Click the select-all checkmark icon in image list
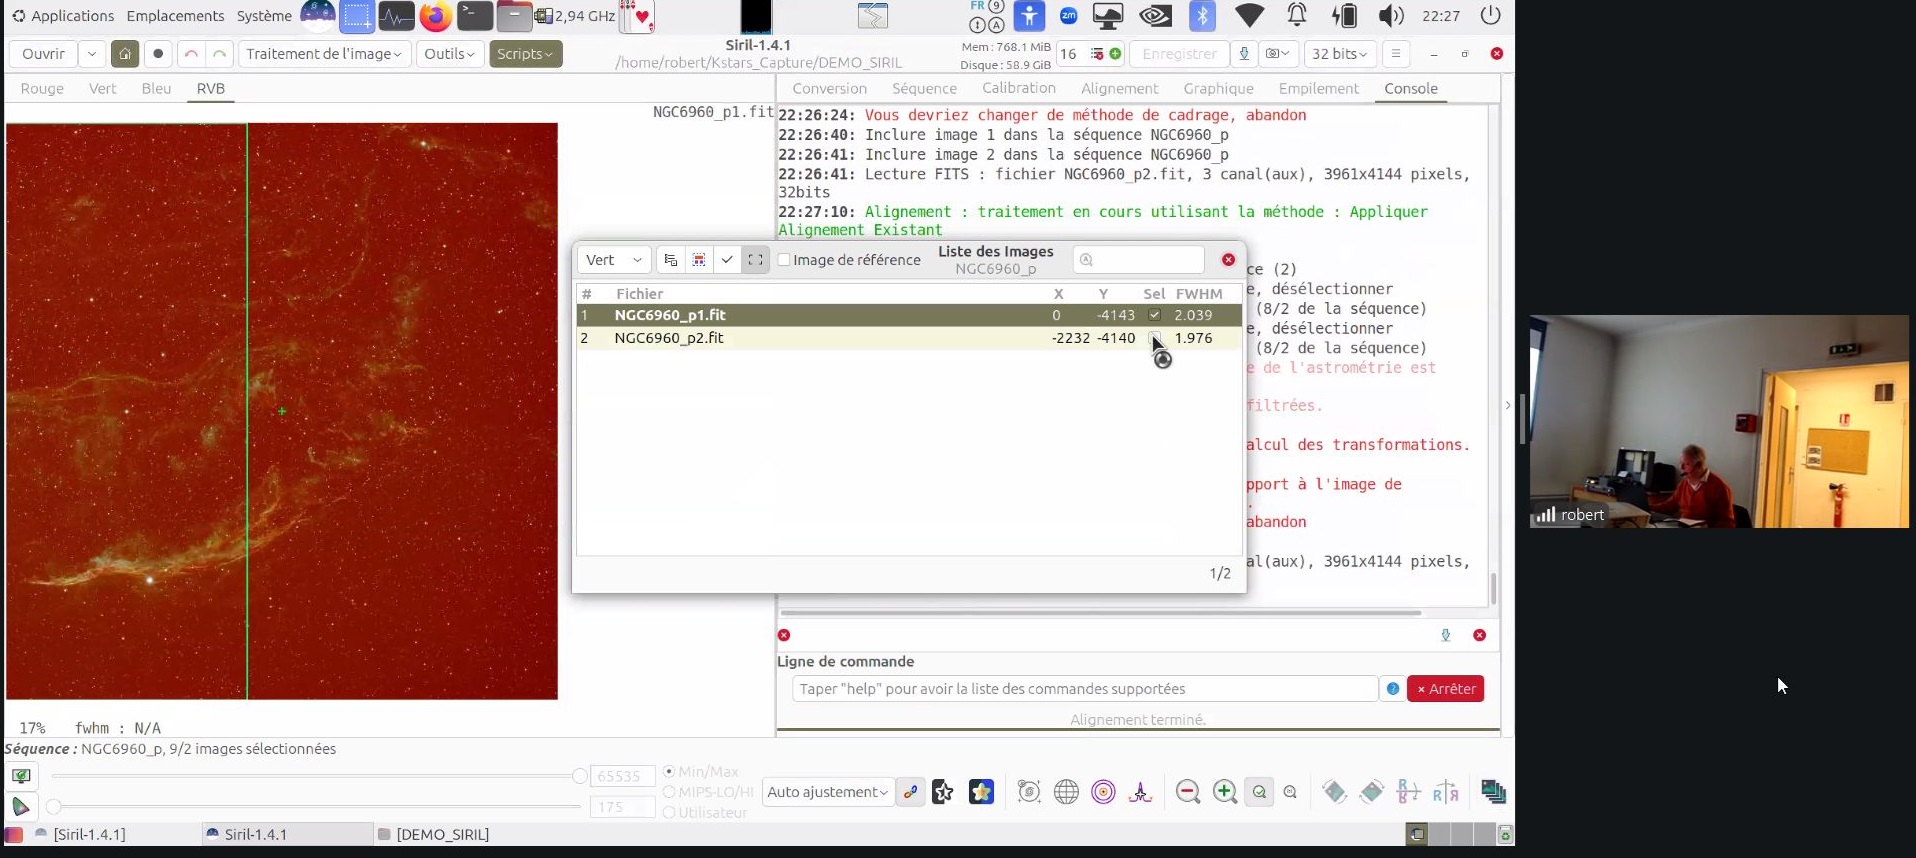This screenshot has width=1916, height=858. coord(727,260)
